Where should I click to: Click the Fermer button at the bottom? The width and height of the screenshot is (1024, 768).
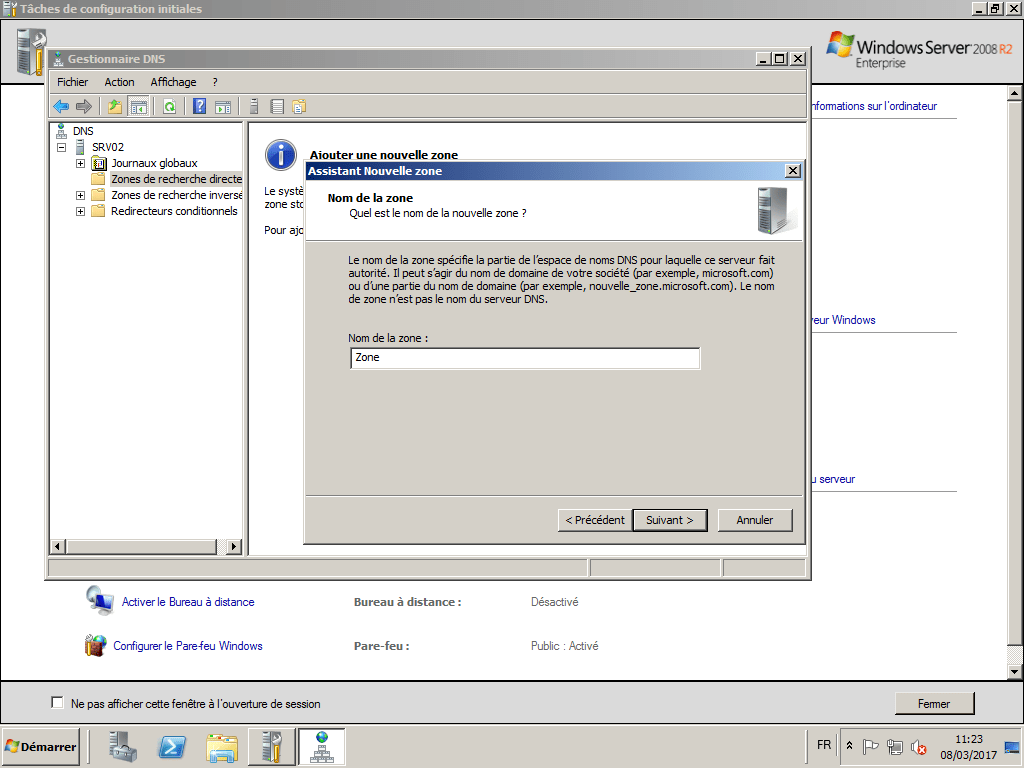tap(933, 703)
